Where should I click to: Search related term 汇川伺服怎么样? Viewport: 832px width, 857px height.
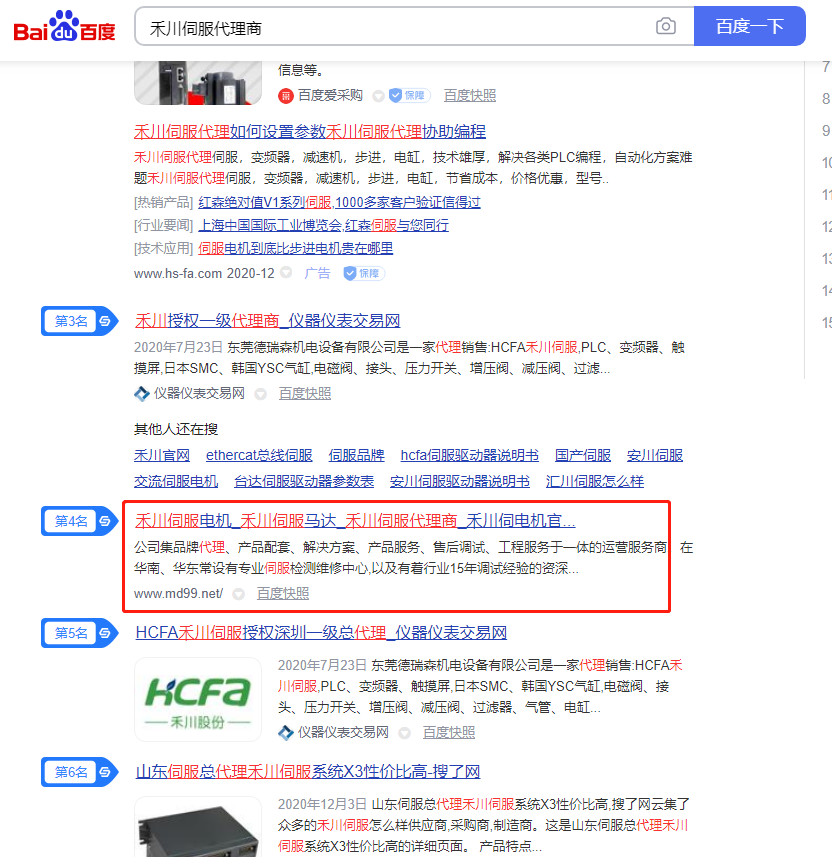point(595,482)
